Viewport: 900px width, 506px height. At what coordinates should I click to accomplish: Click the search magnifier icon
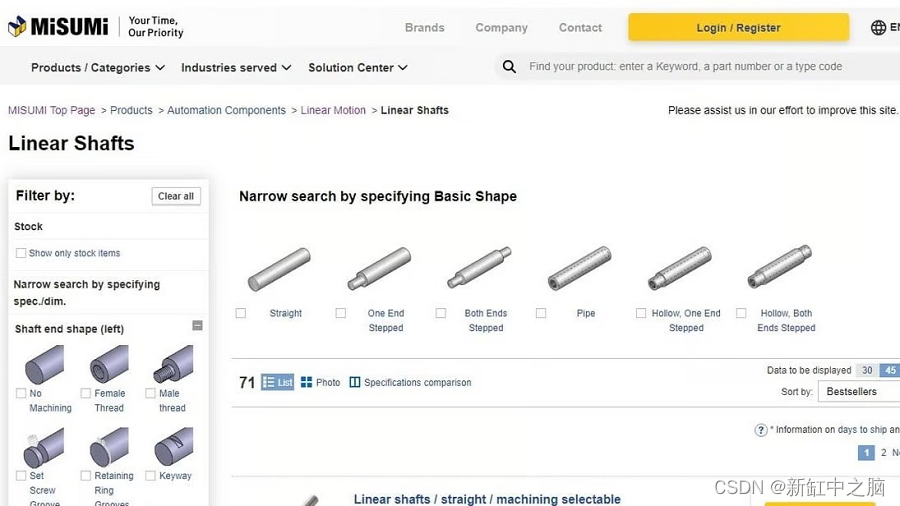point(509,67)
